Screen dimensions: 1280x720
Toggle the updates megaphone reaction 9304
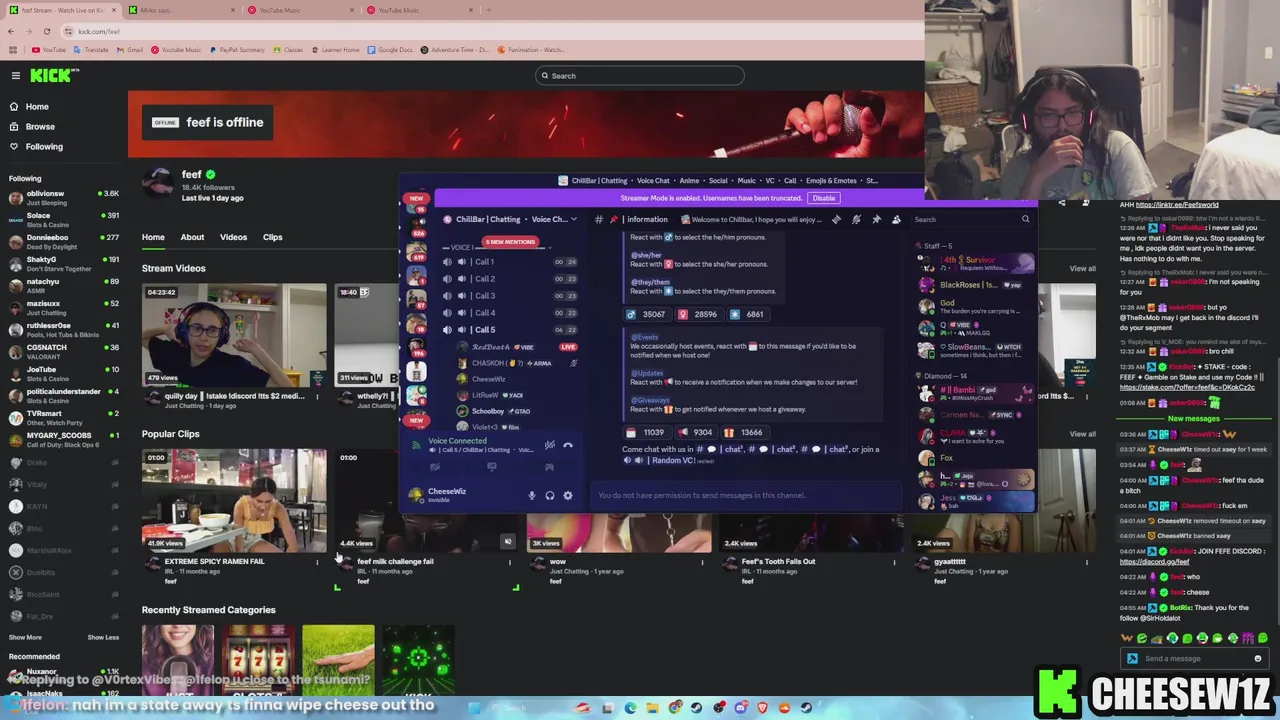[x=696, y=432]
